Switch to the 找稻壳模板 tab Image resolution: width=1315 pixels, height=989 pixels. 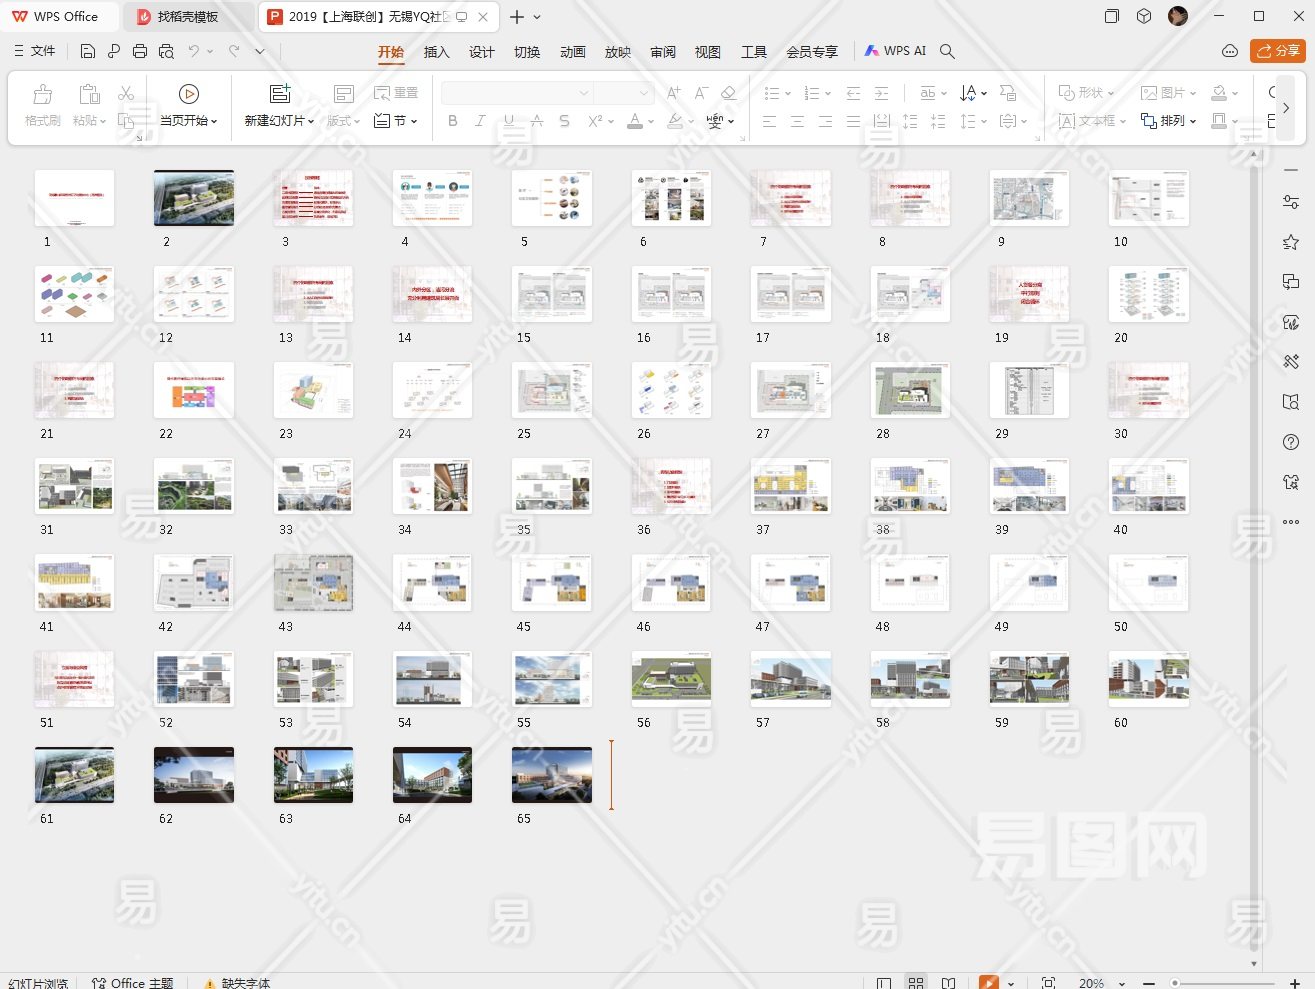(187, 17)
